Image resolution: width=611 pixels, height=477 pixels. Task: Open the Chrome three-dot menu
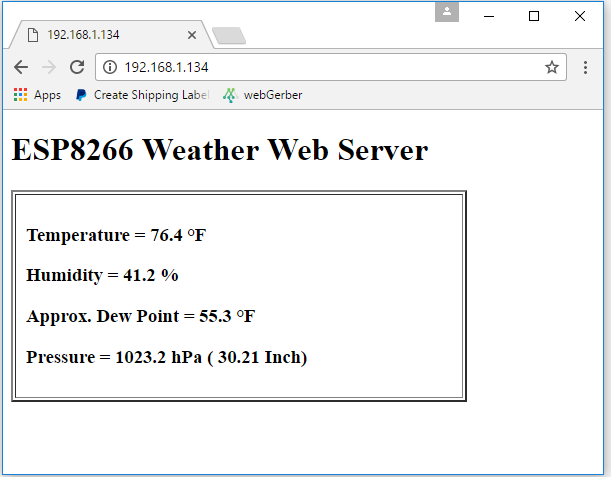coord(585,67)
